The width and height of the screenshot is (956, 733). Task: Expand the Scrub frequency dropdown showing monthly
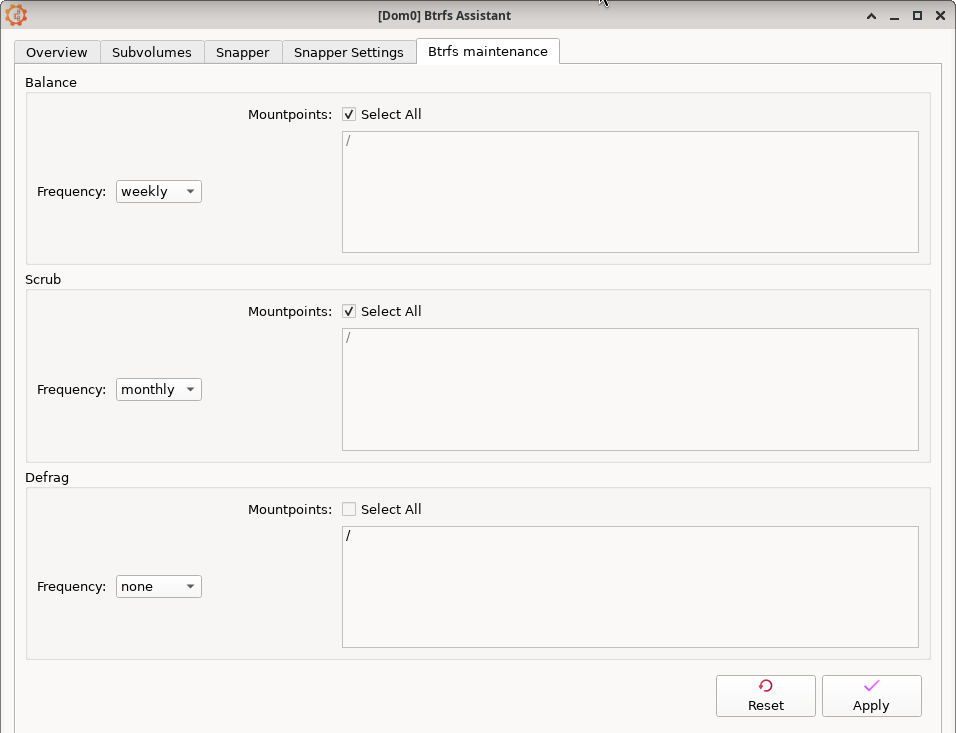(x=159, y=390)
